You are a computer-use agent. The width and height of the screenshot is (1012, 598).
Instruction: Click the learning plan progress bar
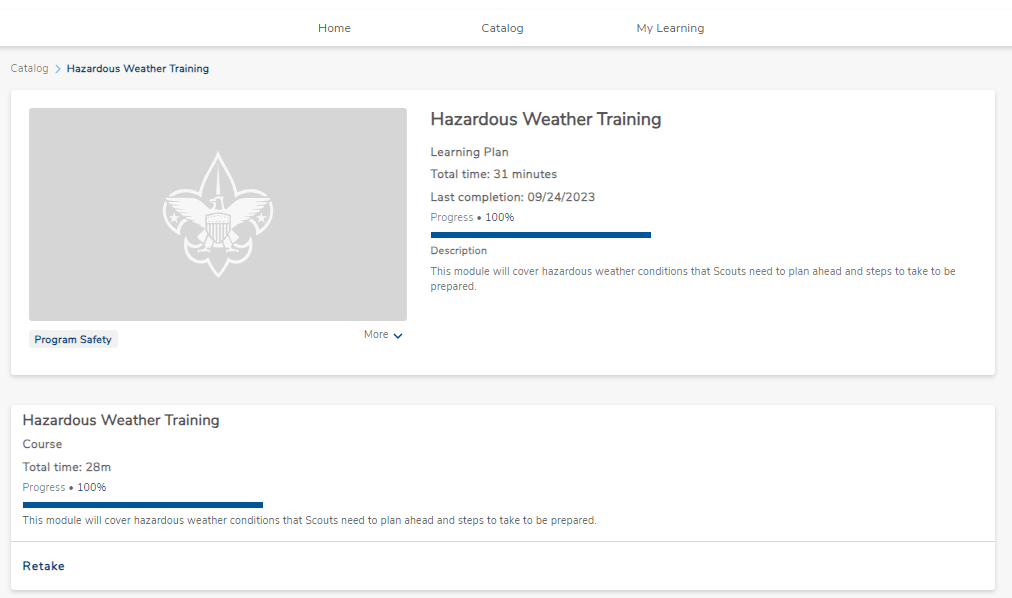click(540, 235)
